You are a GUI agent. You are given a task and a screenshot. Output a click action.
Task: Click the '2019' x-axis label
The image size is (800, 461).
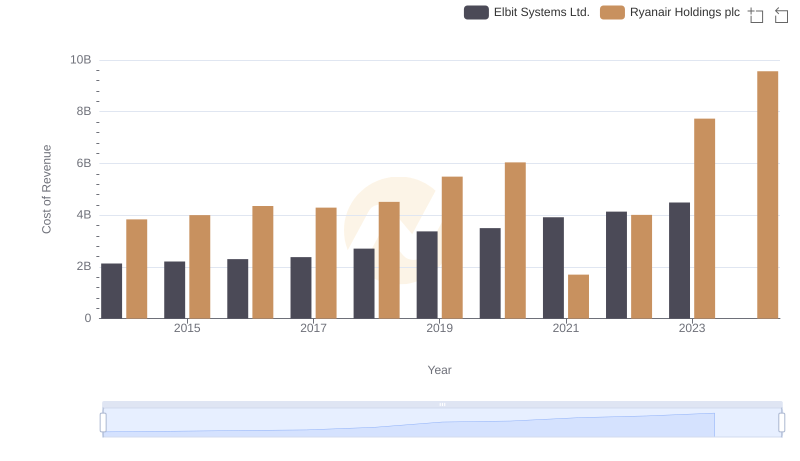[439, 328]
